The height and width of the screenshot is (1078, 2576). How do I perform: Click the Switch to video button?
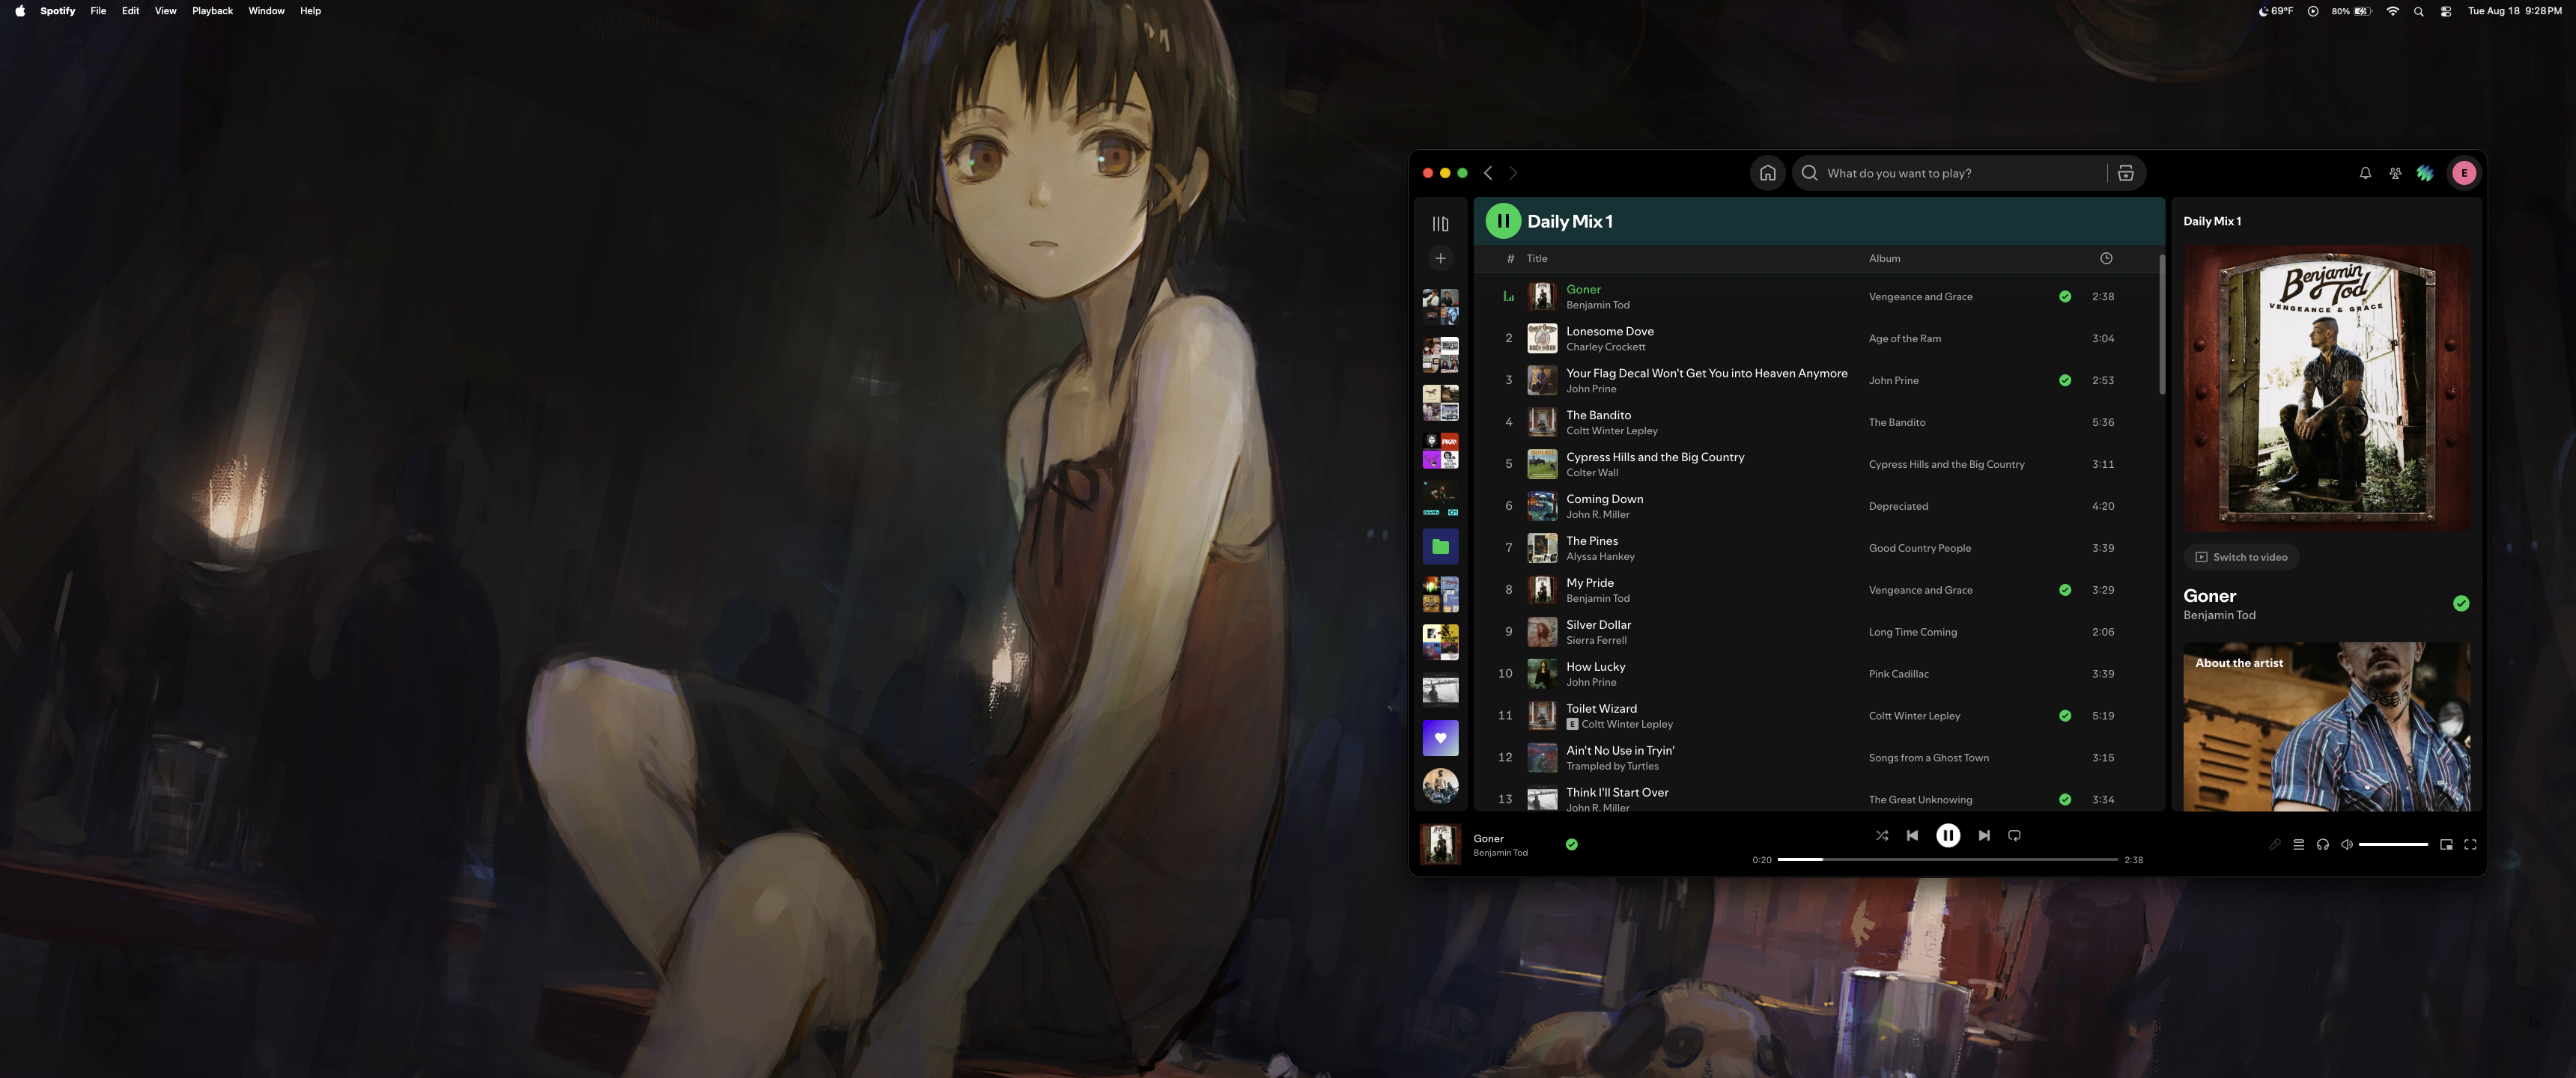pyautogui.click(x=2241, y=557)
